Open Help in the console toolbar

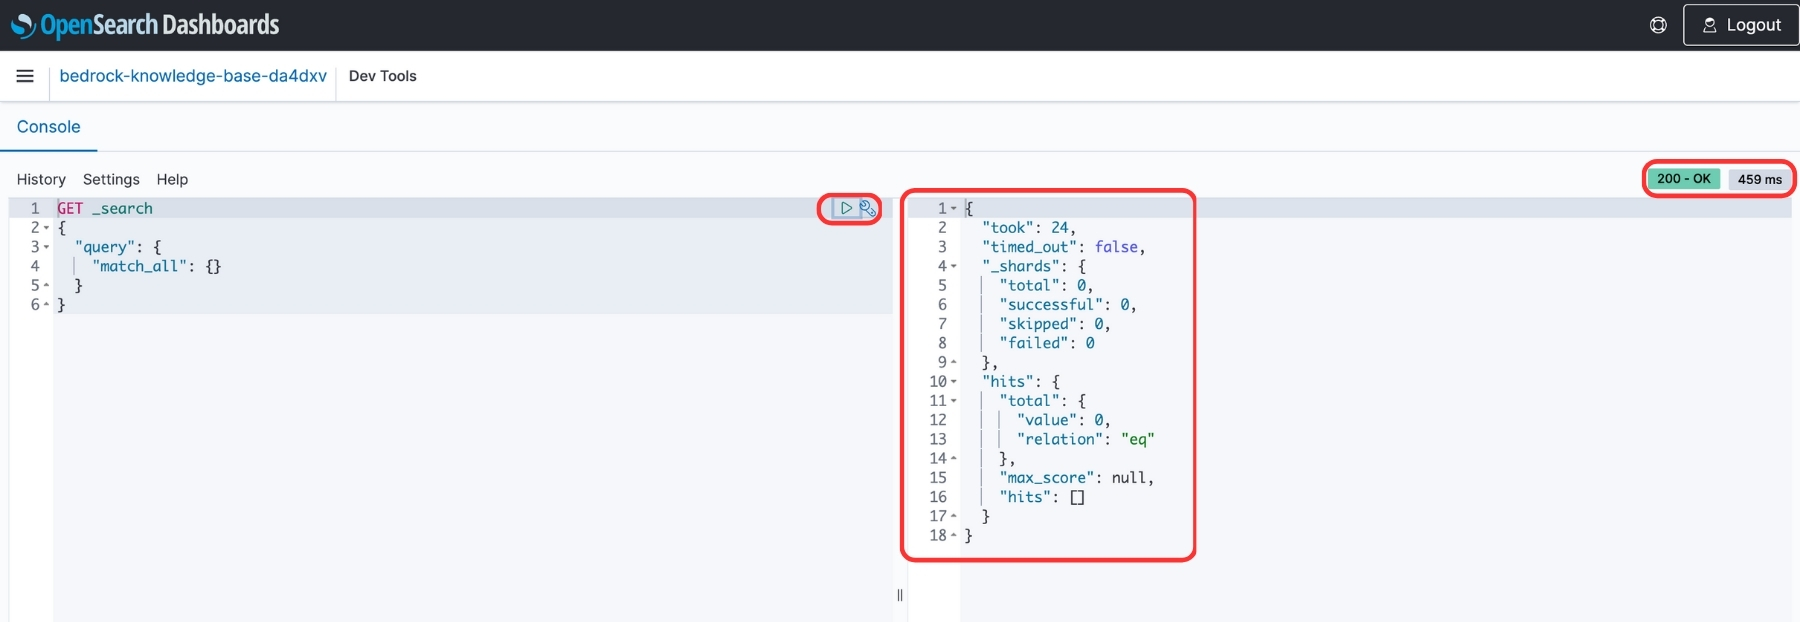tap(172, 179)
